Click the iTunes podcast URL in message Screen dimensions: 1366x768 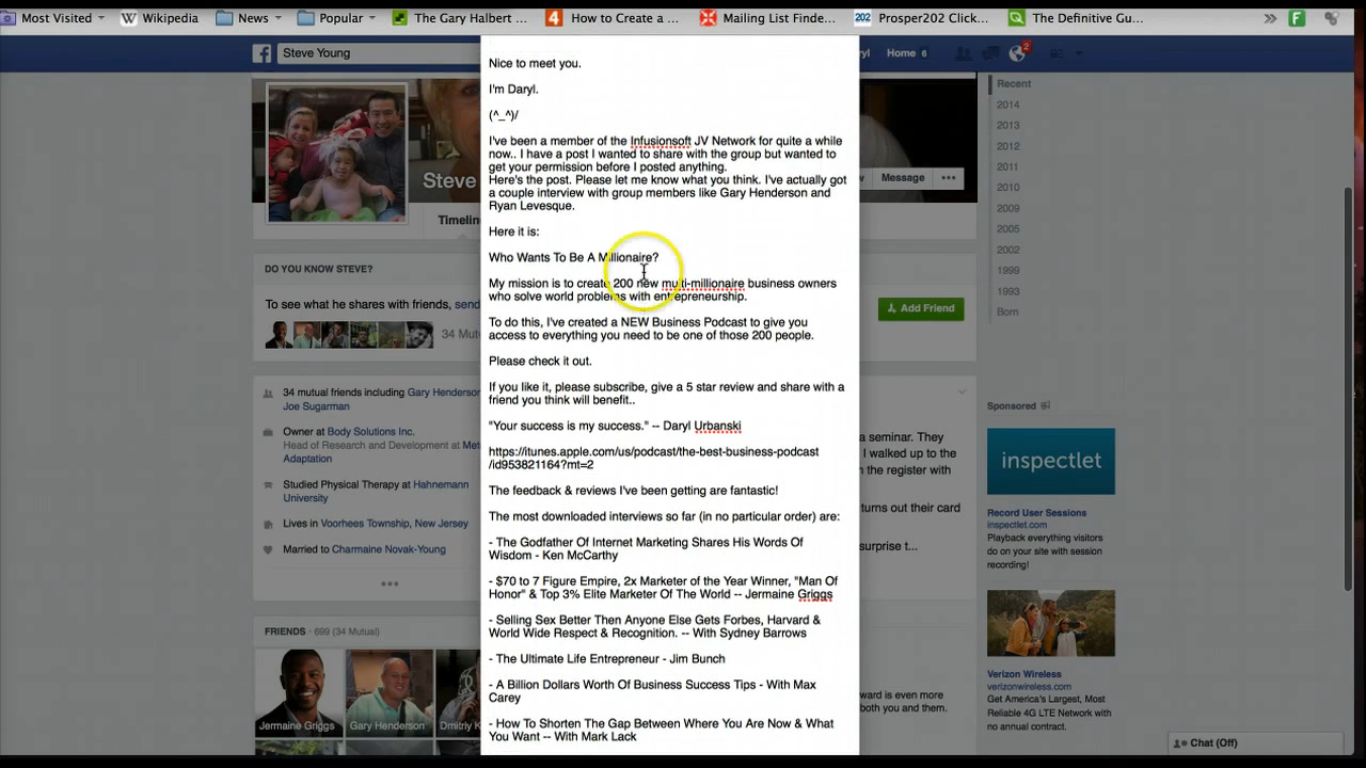(653, 458)
